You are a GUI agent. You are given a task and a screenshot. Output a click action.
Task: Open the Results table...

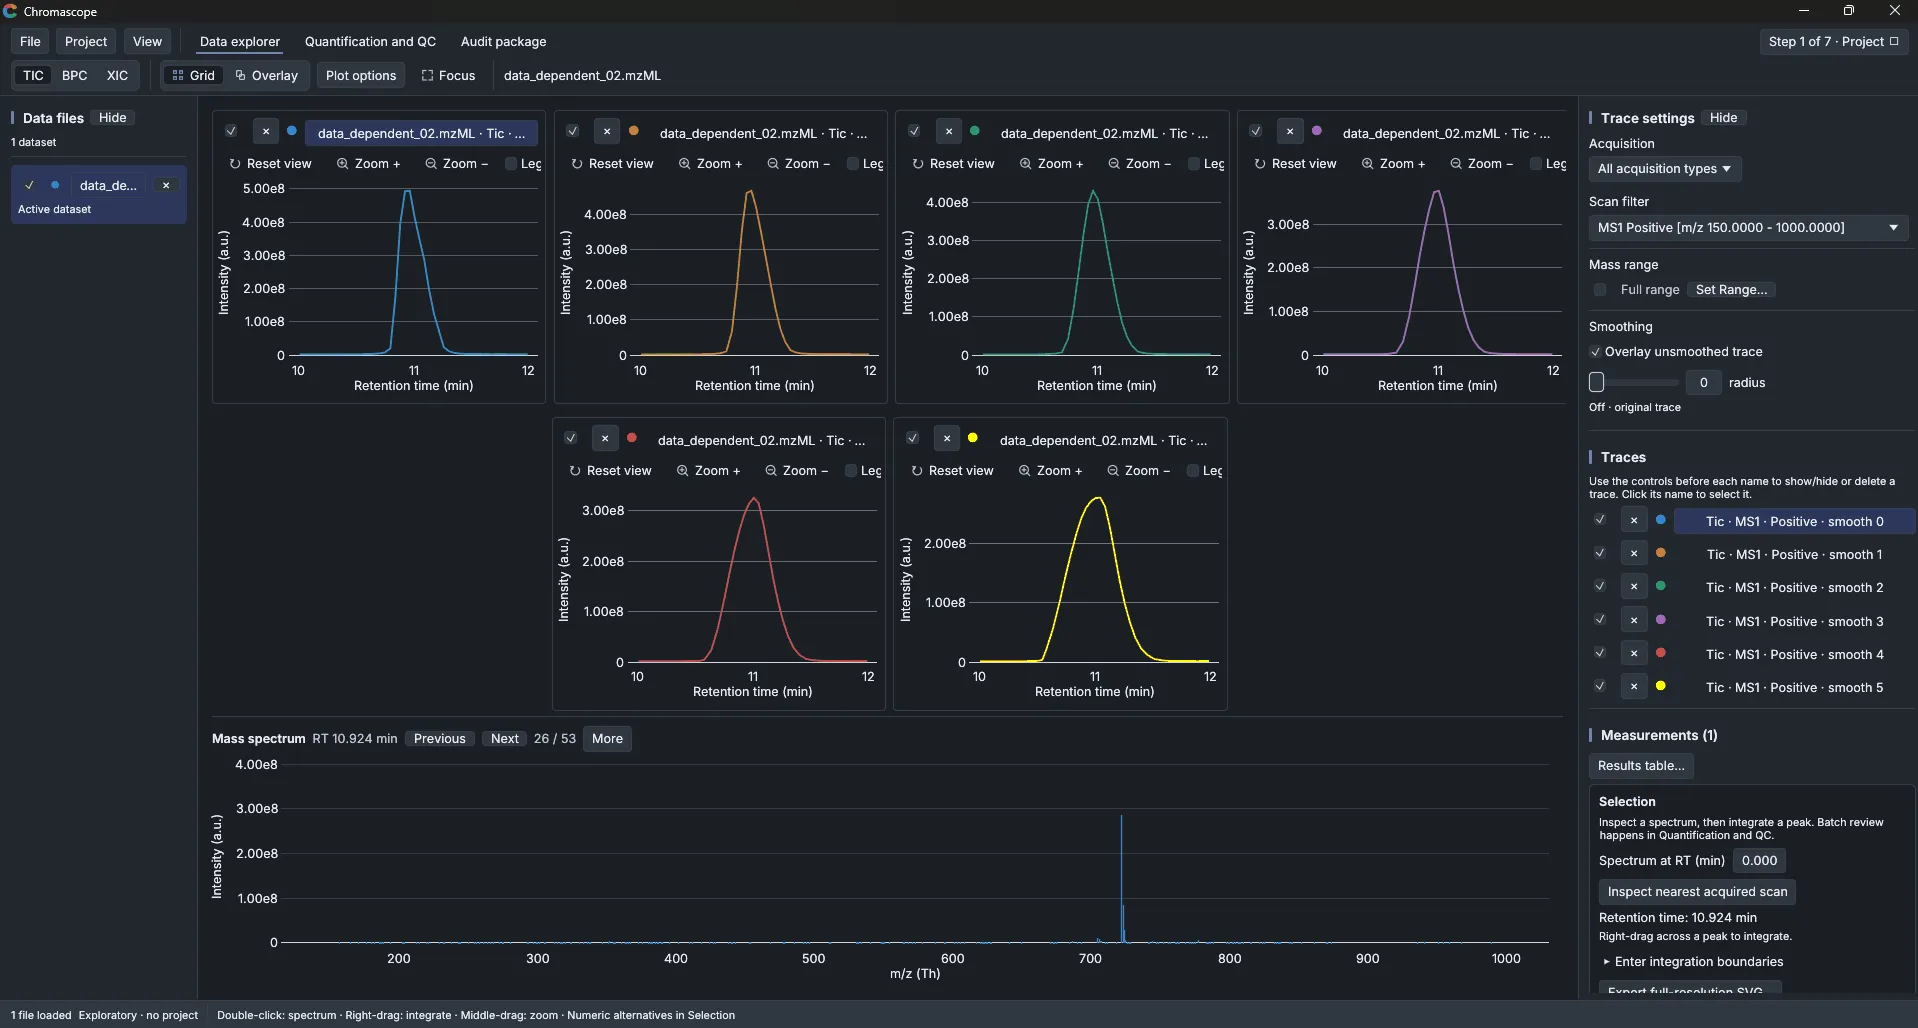(1641, 766)
